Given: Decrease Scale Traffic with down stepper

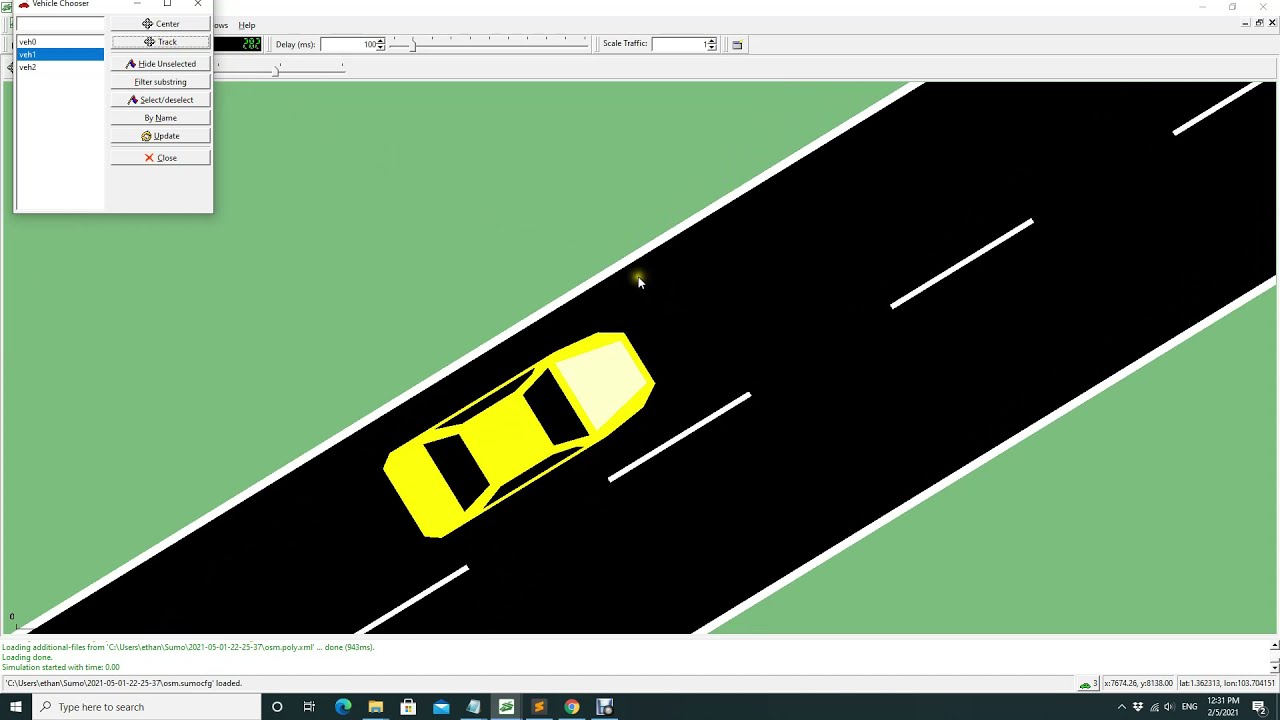Looking at the screenshot, I should [711, 47].
